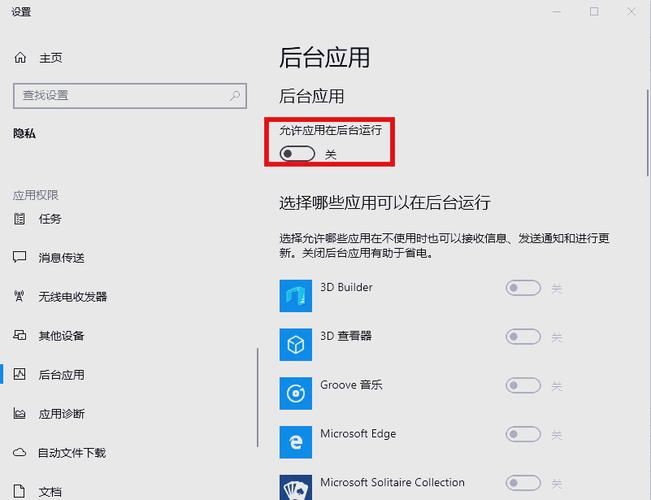Click the Microsoft Solitaire Collection name
Image resolution: width=651 pixels, height=500 pixels.
click(x=392, y=482)
